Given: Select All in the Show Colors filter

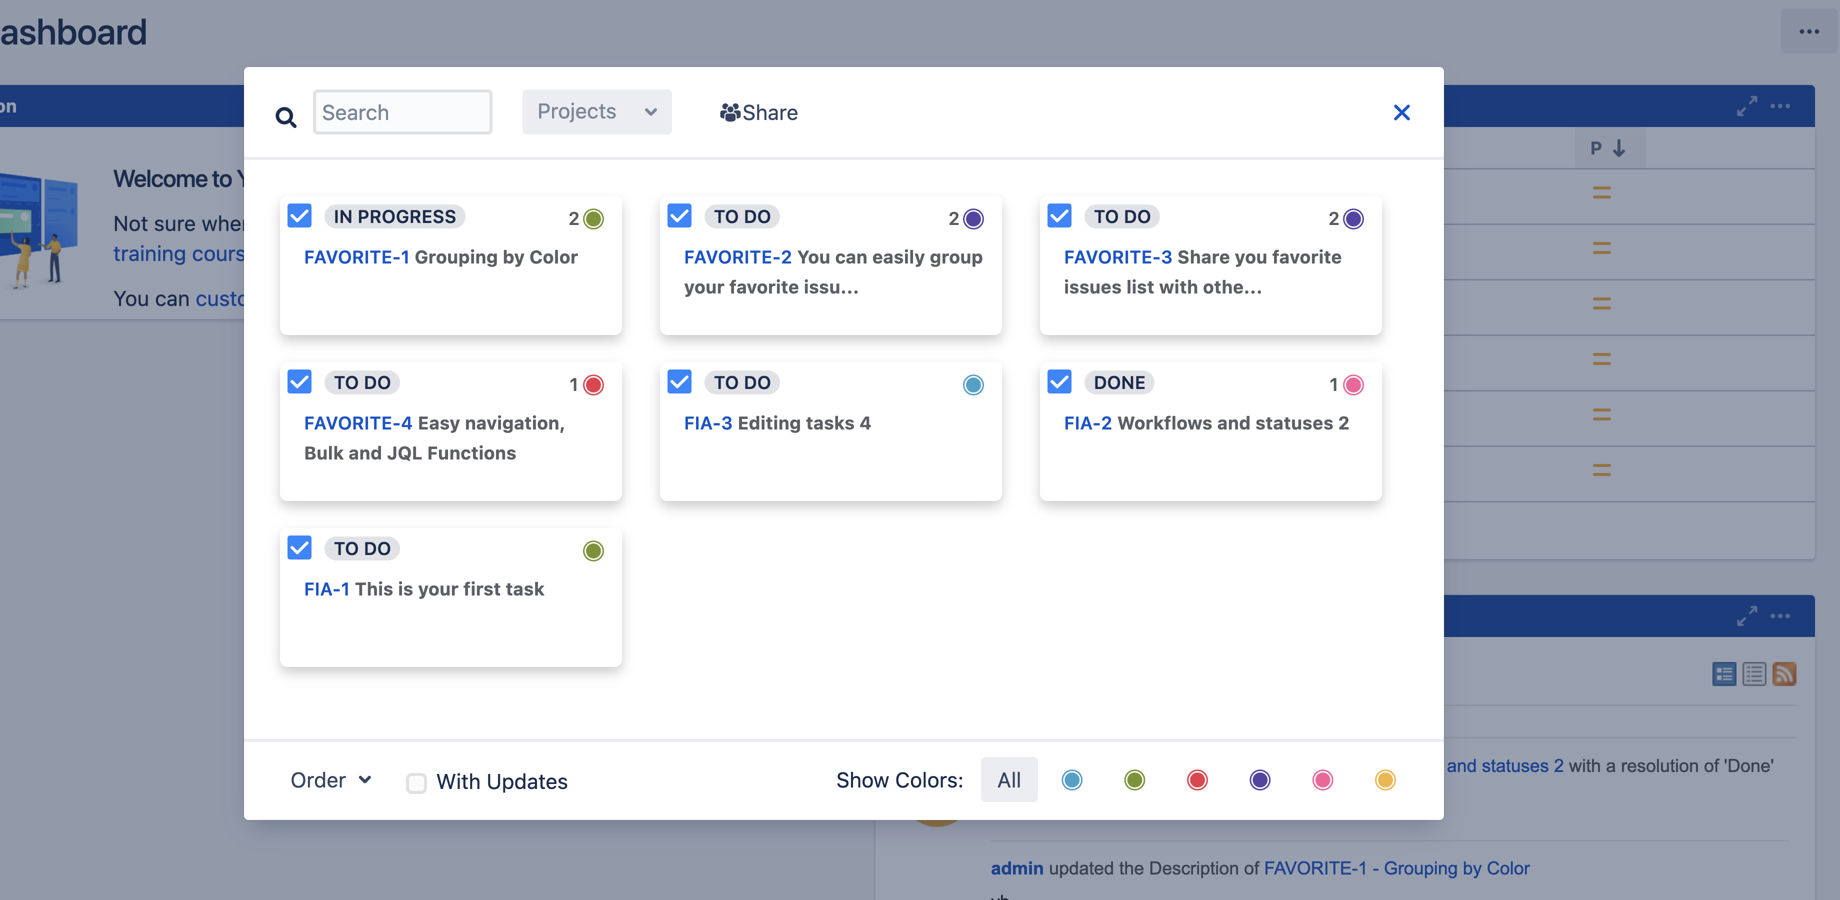Looking at the screenshot, I should click(1009, 779).
